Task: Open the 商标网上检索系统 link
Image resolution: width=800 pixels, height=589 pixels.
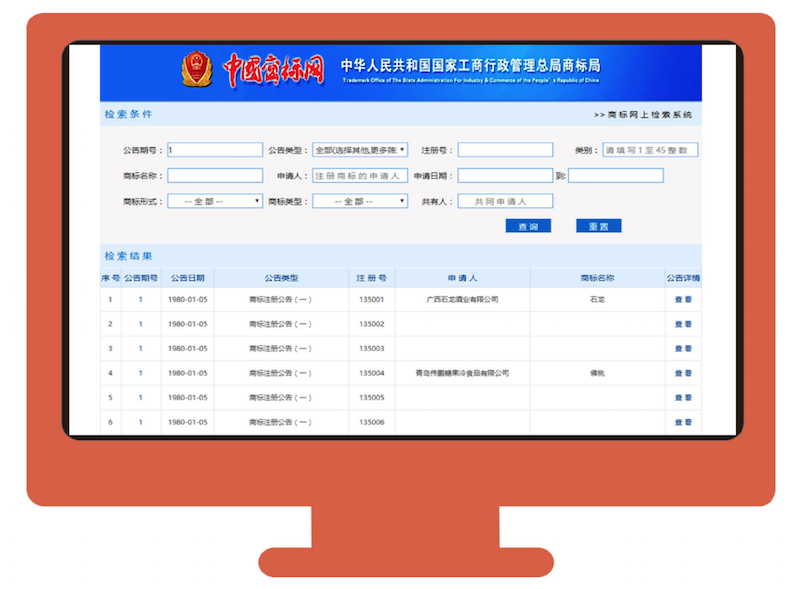Action: pos(643,115)
